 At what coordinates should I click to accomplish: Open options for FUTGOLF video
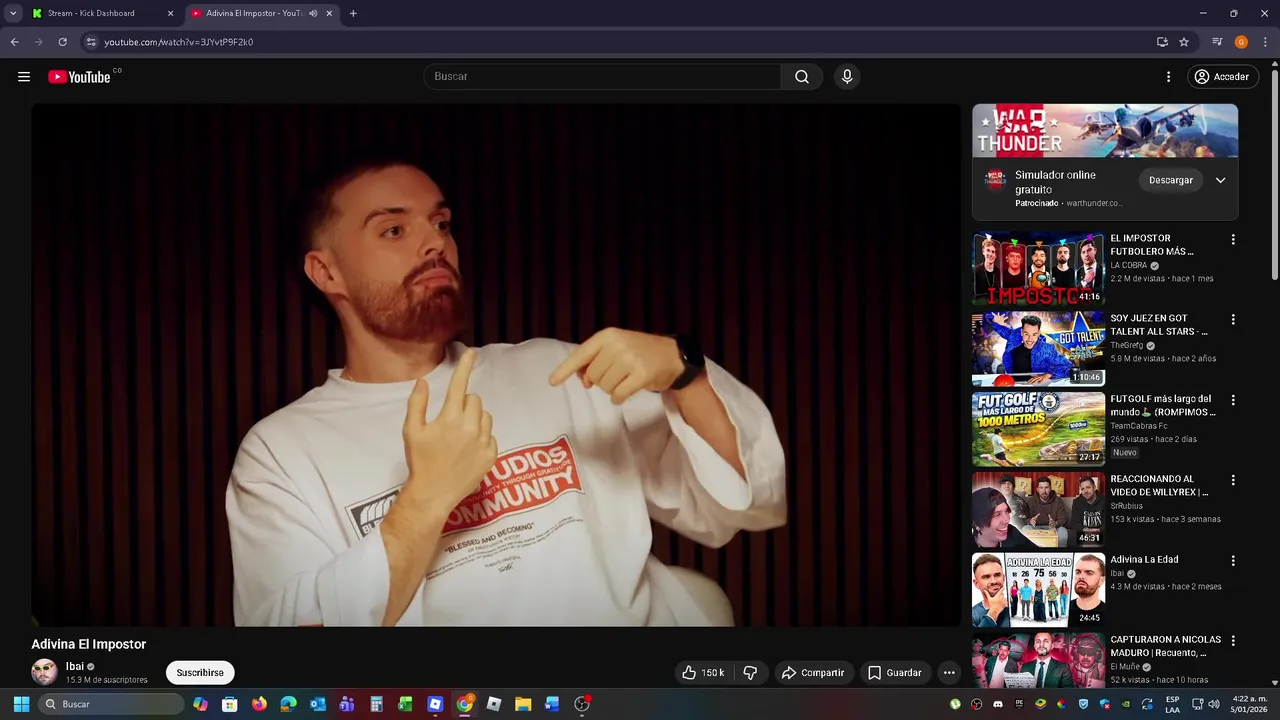1233,400
